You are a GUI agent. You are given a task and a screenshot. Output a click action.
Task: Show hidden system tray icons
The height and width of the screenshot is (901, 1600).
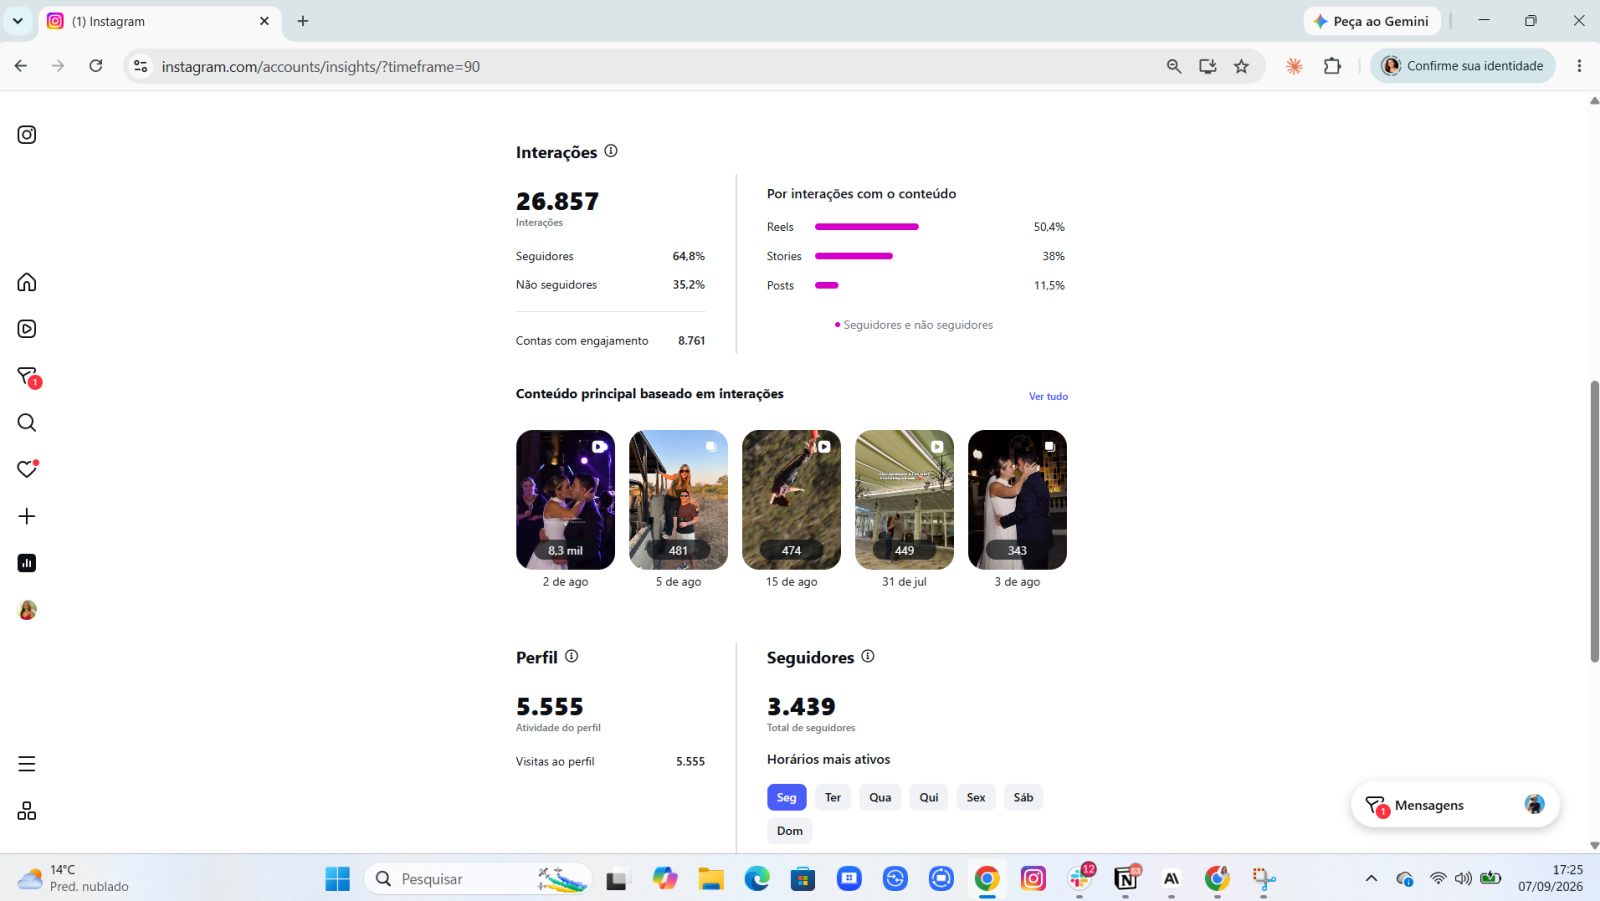(x=1371, y=878)
